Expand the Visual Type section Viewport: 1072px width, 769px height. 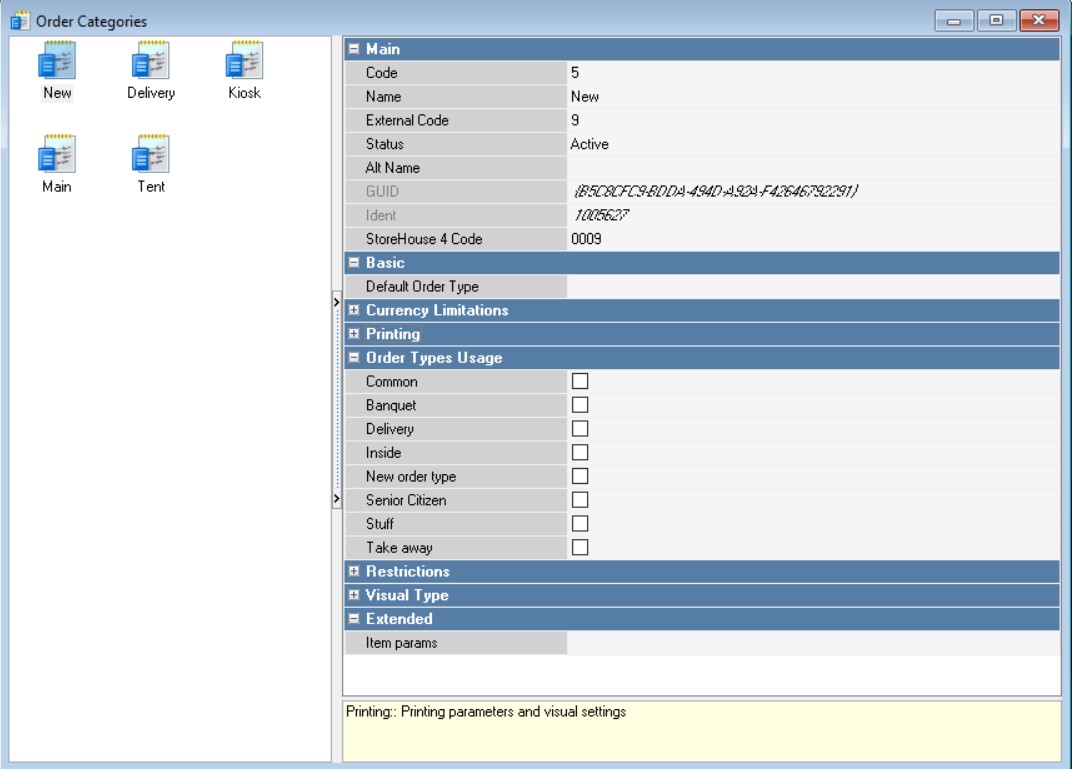click(x=353, y=595)
